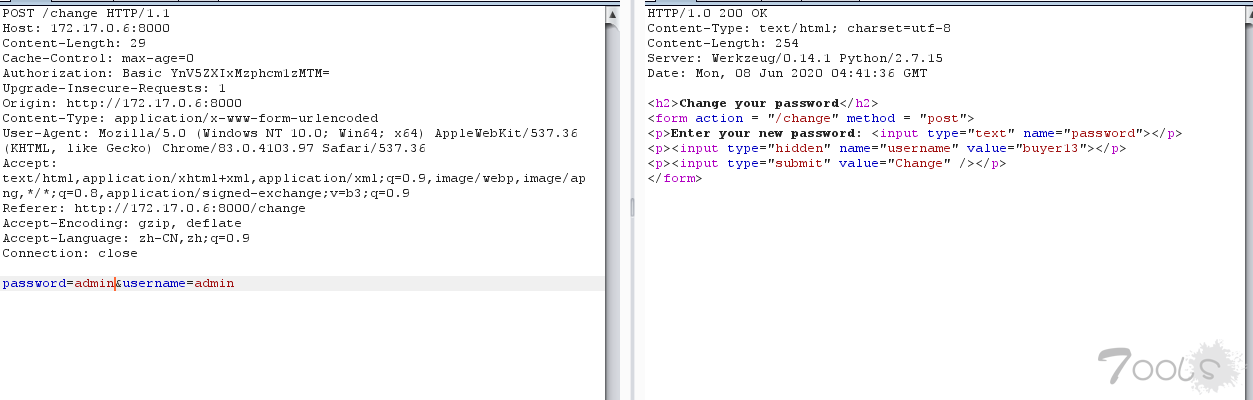Click the 'text/html,application/xhtml+xml' accept value line
Screen dimensions: 1253x400
pyautogui.click(x=294, y=177)
